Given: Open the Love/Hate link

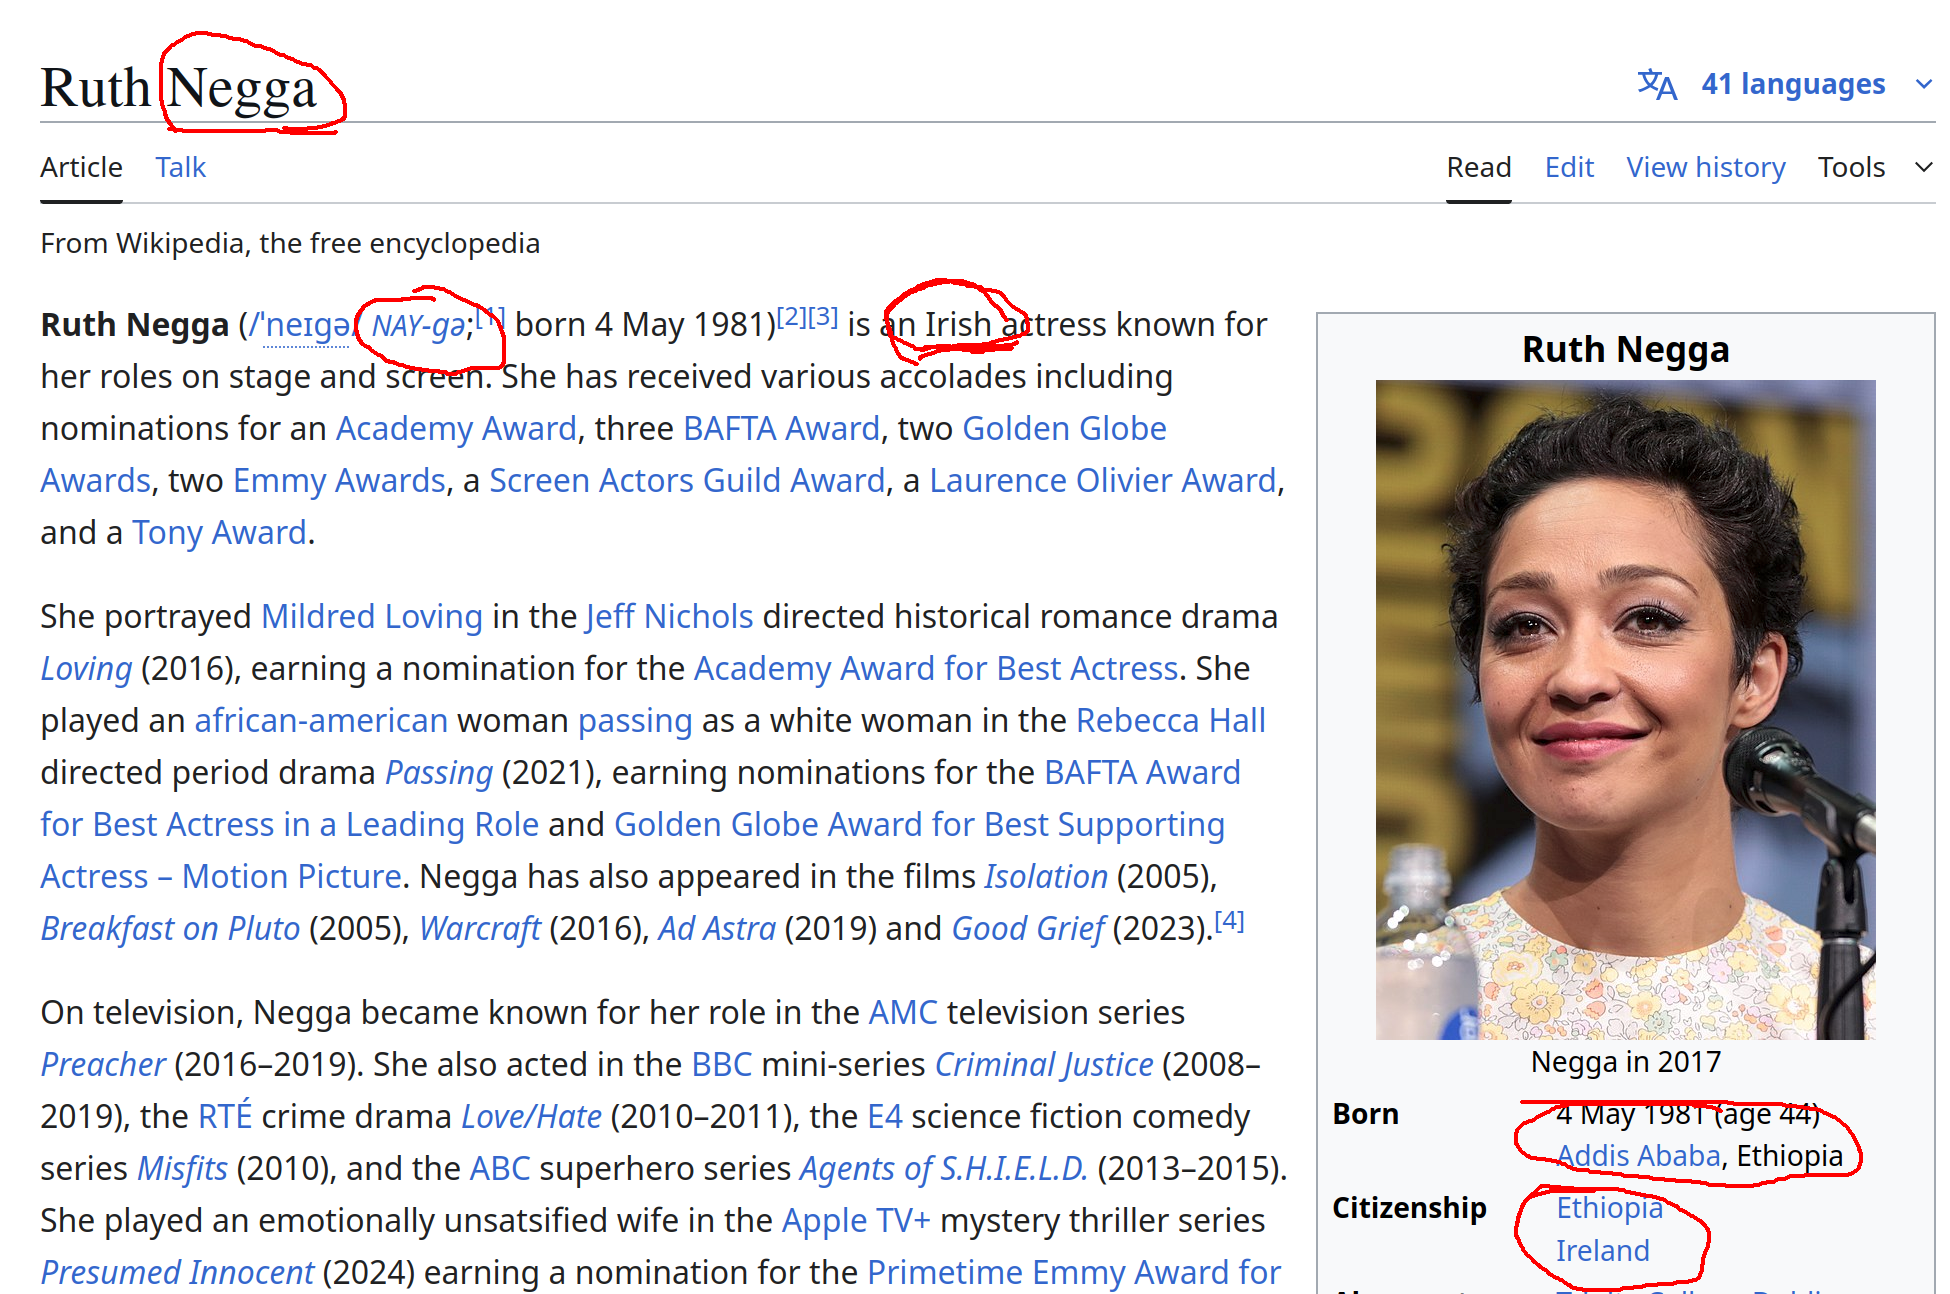Looking at the screenshot, I should click(531, 1116).
